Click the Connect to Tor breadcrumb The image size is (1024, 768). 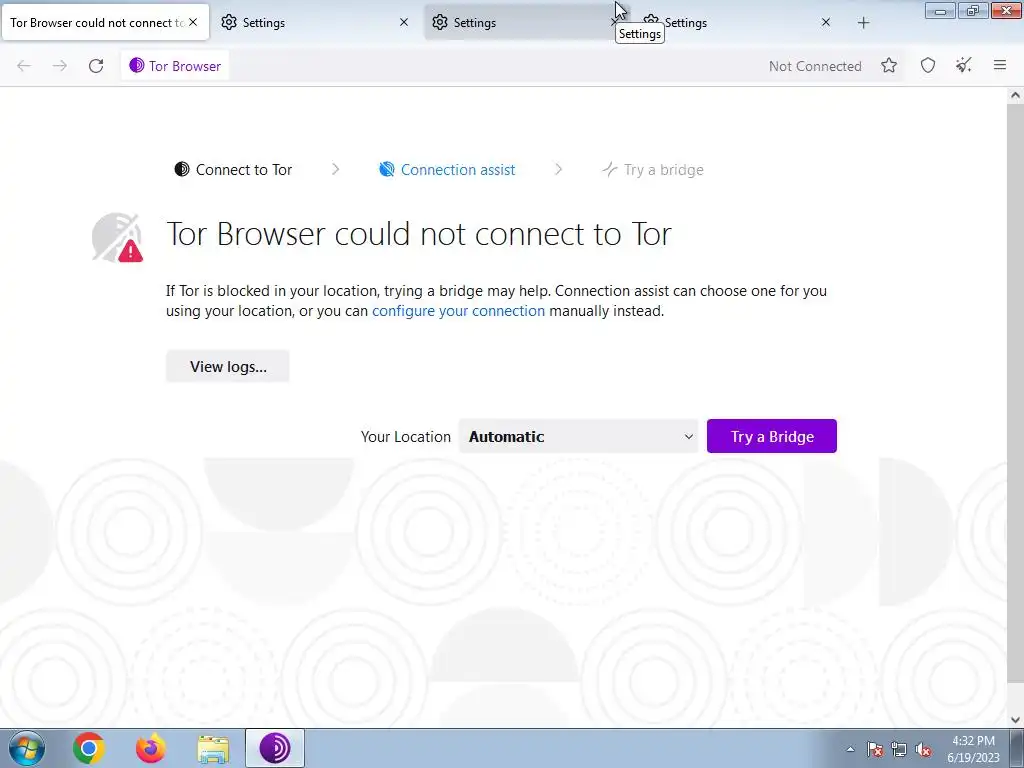click(x=233, y=170)
